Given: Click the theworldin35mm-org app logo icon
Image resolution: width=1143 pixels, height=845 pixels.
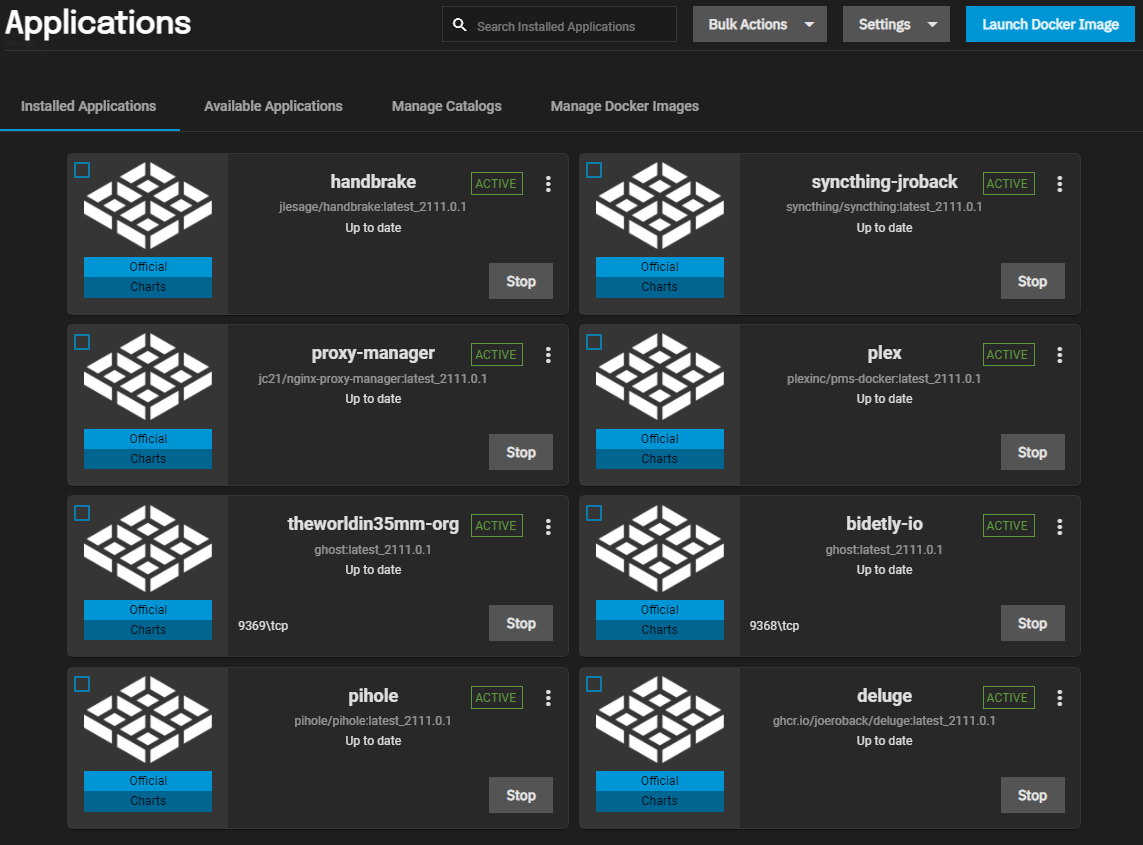Looking at the screenshot, I should click(148, 548).
